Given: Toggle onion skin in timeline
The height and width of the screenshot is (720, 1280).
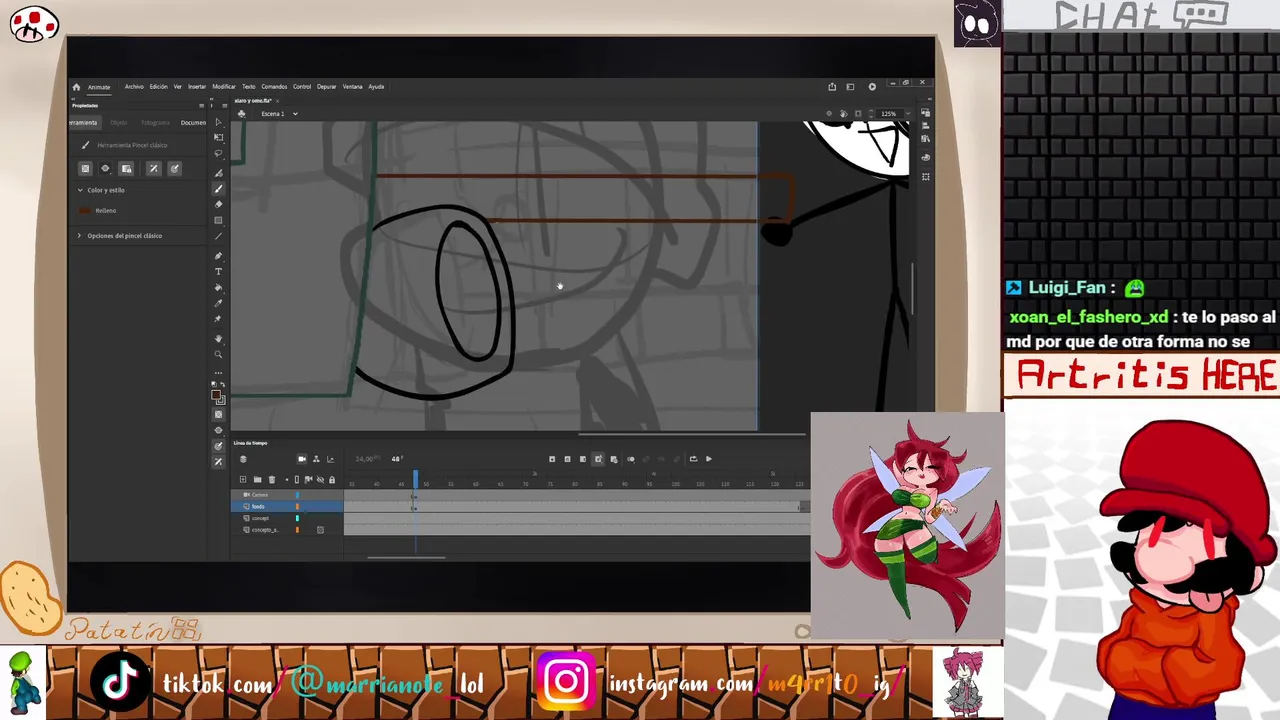Looking at the screenshot, I should click(x=631, y=459).
